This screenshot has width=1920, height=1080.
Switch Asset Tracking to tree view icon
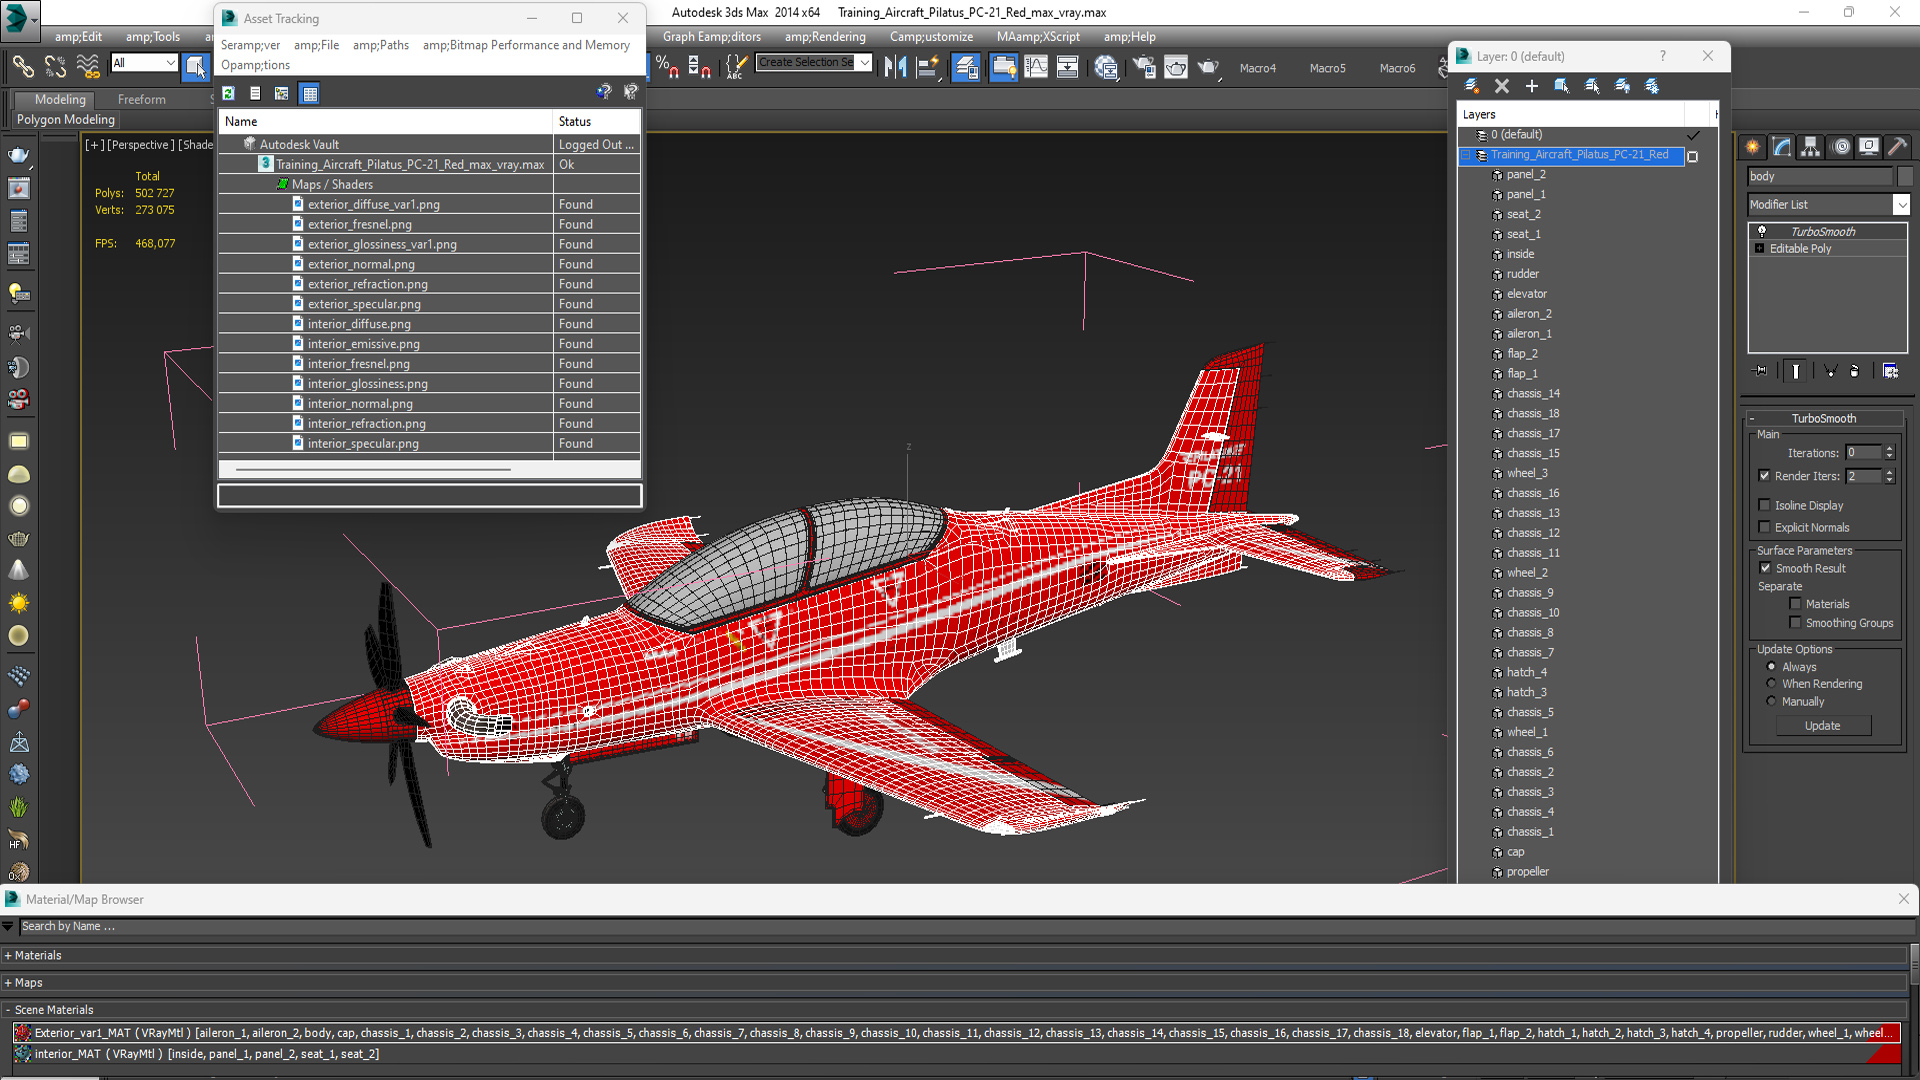[282, 93]
